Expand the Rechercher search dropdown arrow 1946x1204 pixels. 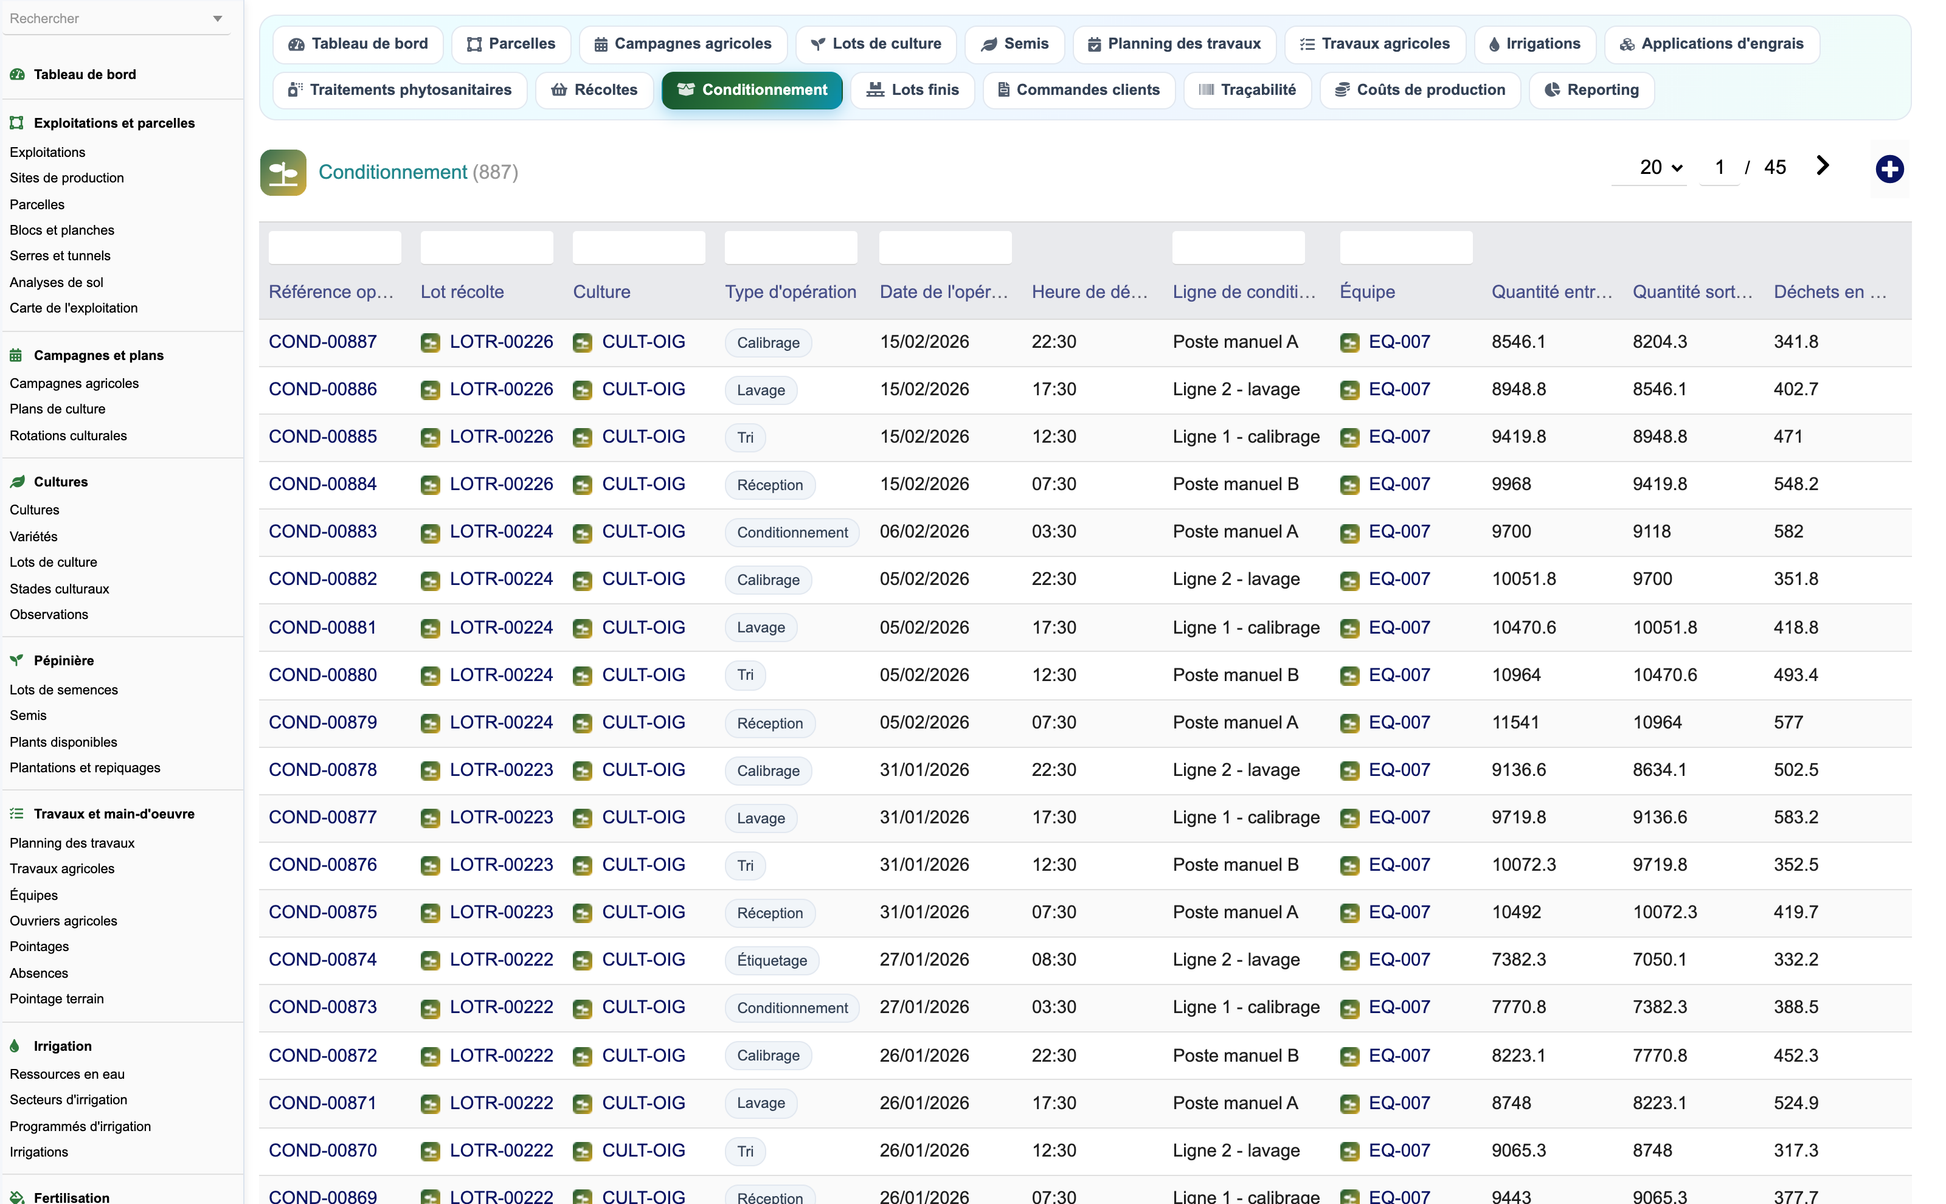pyautogui.click(x=217, y=19)
